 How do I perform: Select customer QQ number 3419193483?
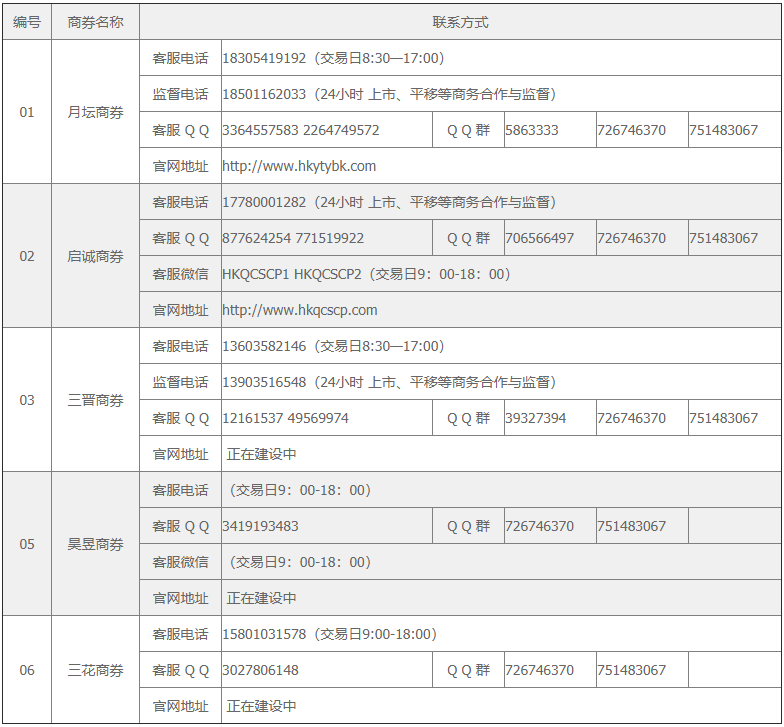[x=260, y=526]
